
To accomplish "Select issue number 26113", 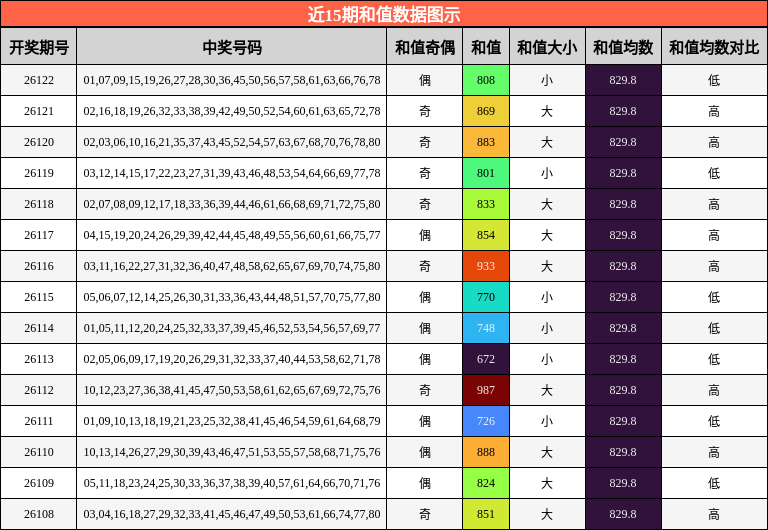I will [39, 359].
